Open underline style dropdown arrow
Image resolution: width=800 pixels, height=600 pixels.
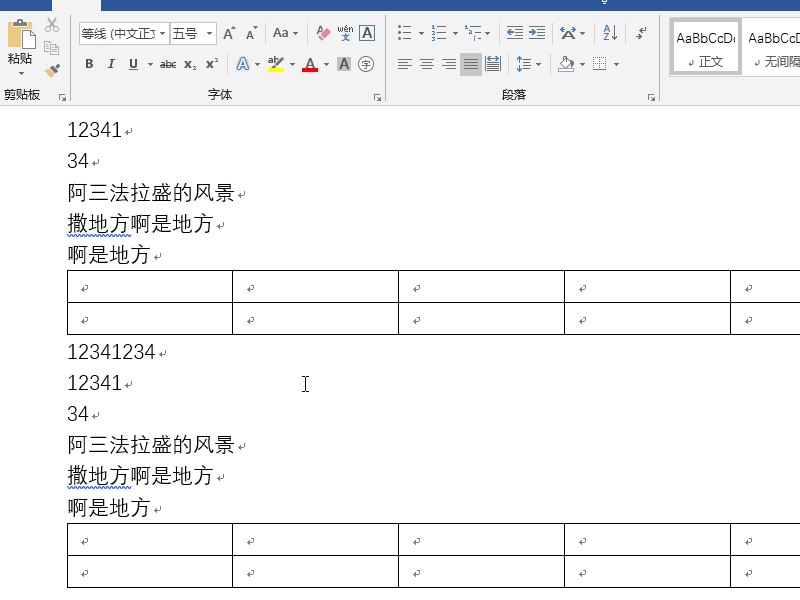[150, 64]
